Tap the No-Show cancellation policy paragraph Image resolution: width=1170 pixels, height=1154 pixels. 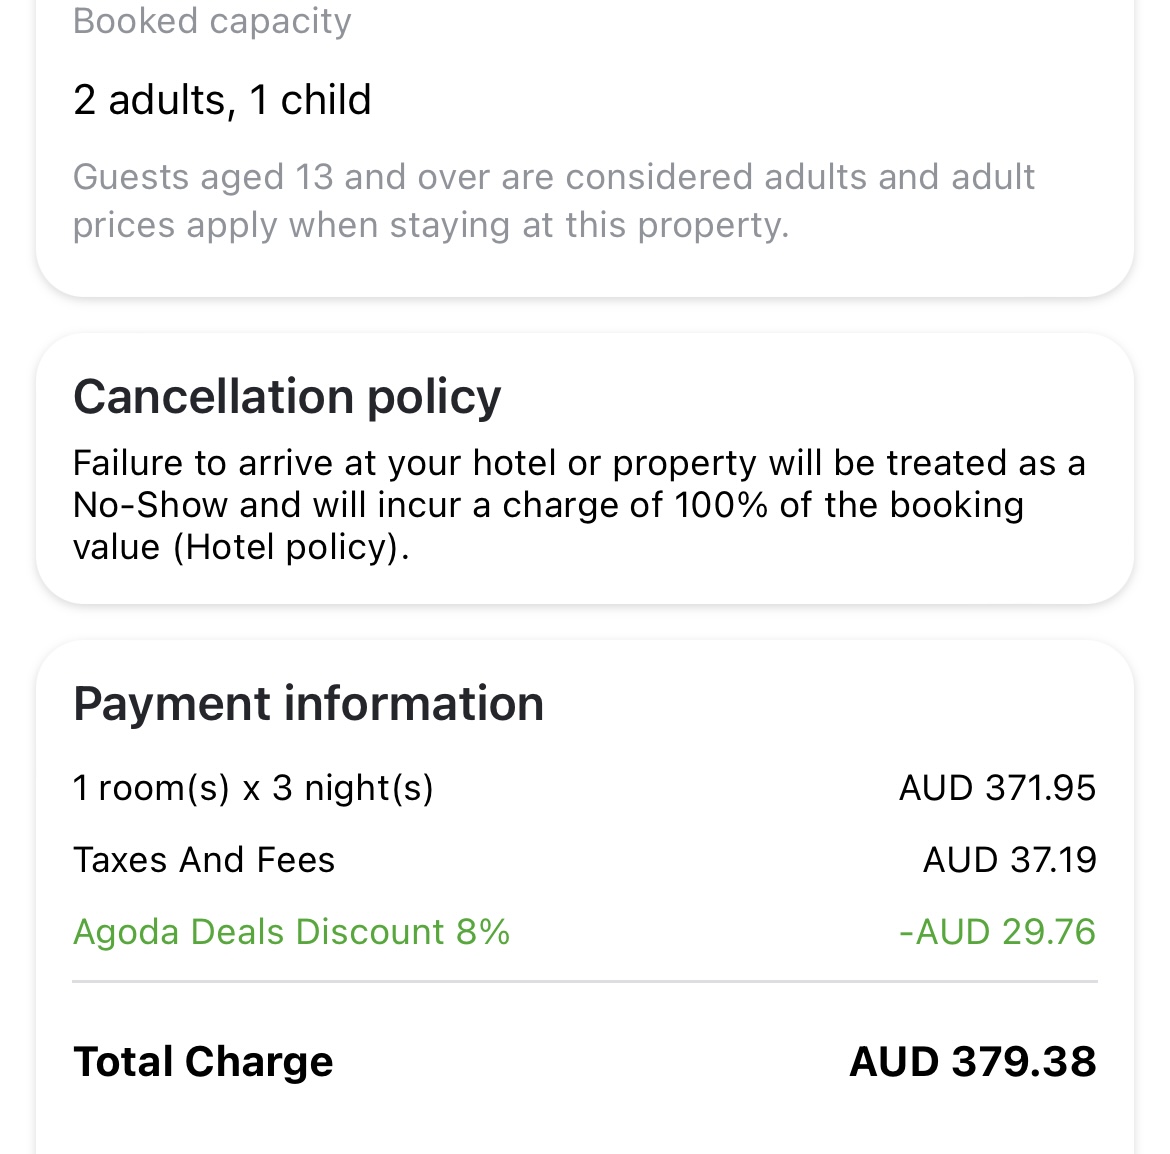point(579,505)
